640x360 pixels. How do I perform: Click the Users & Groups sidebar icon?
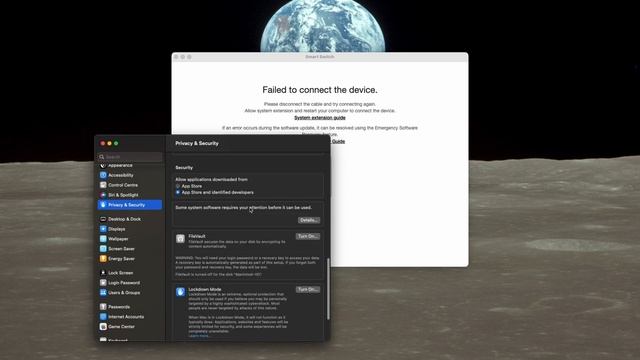103,293
